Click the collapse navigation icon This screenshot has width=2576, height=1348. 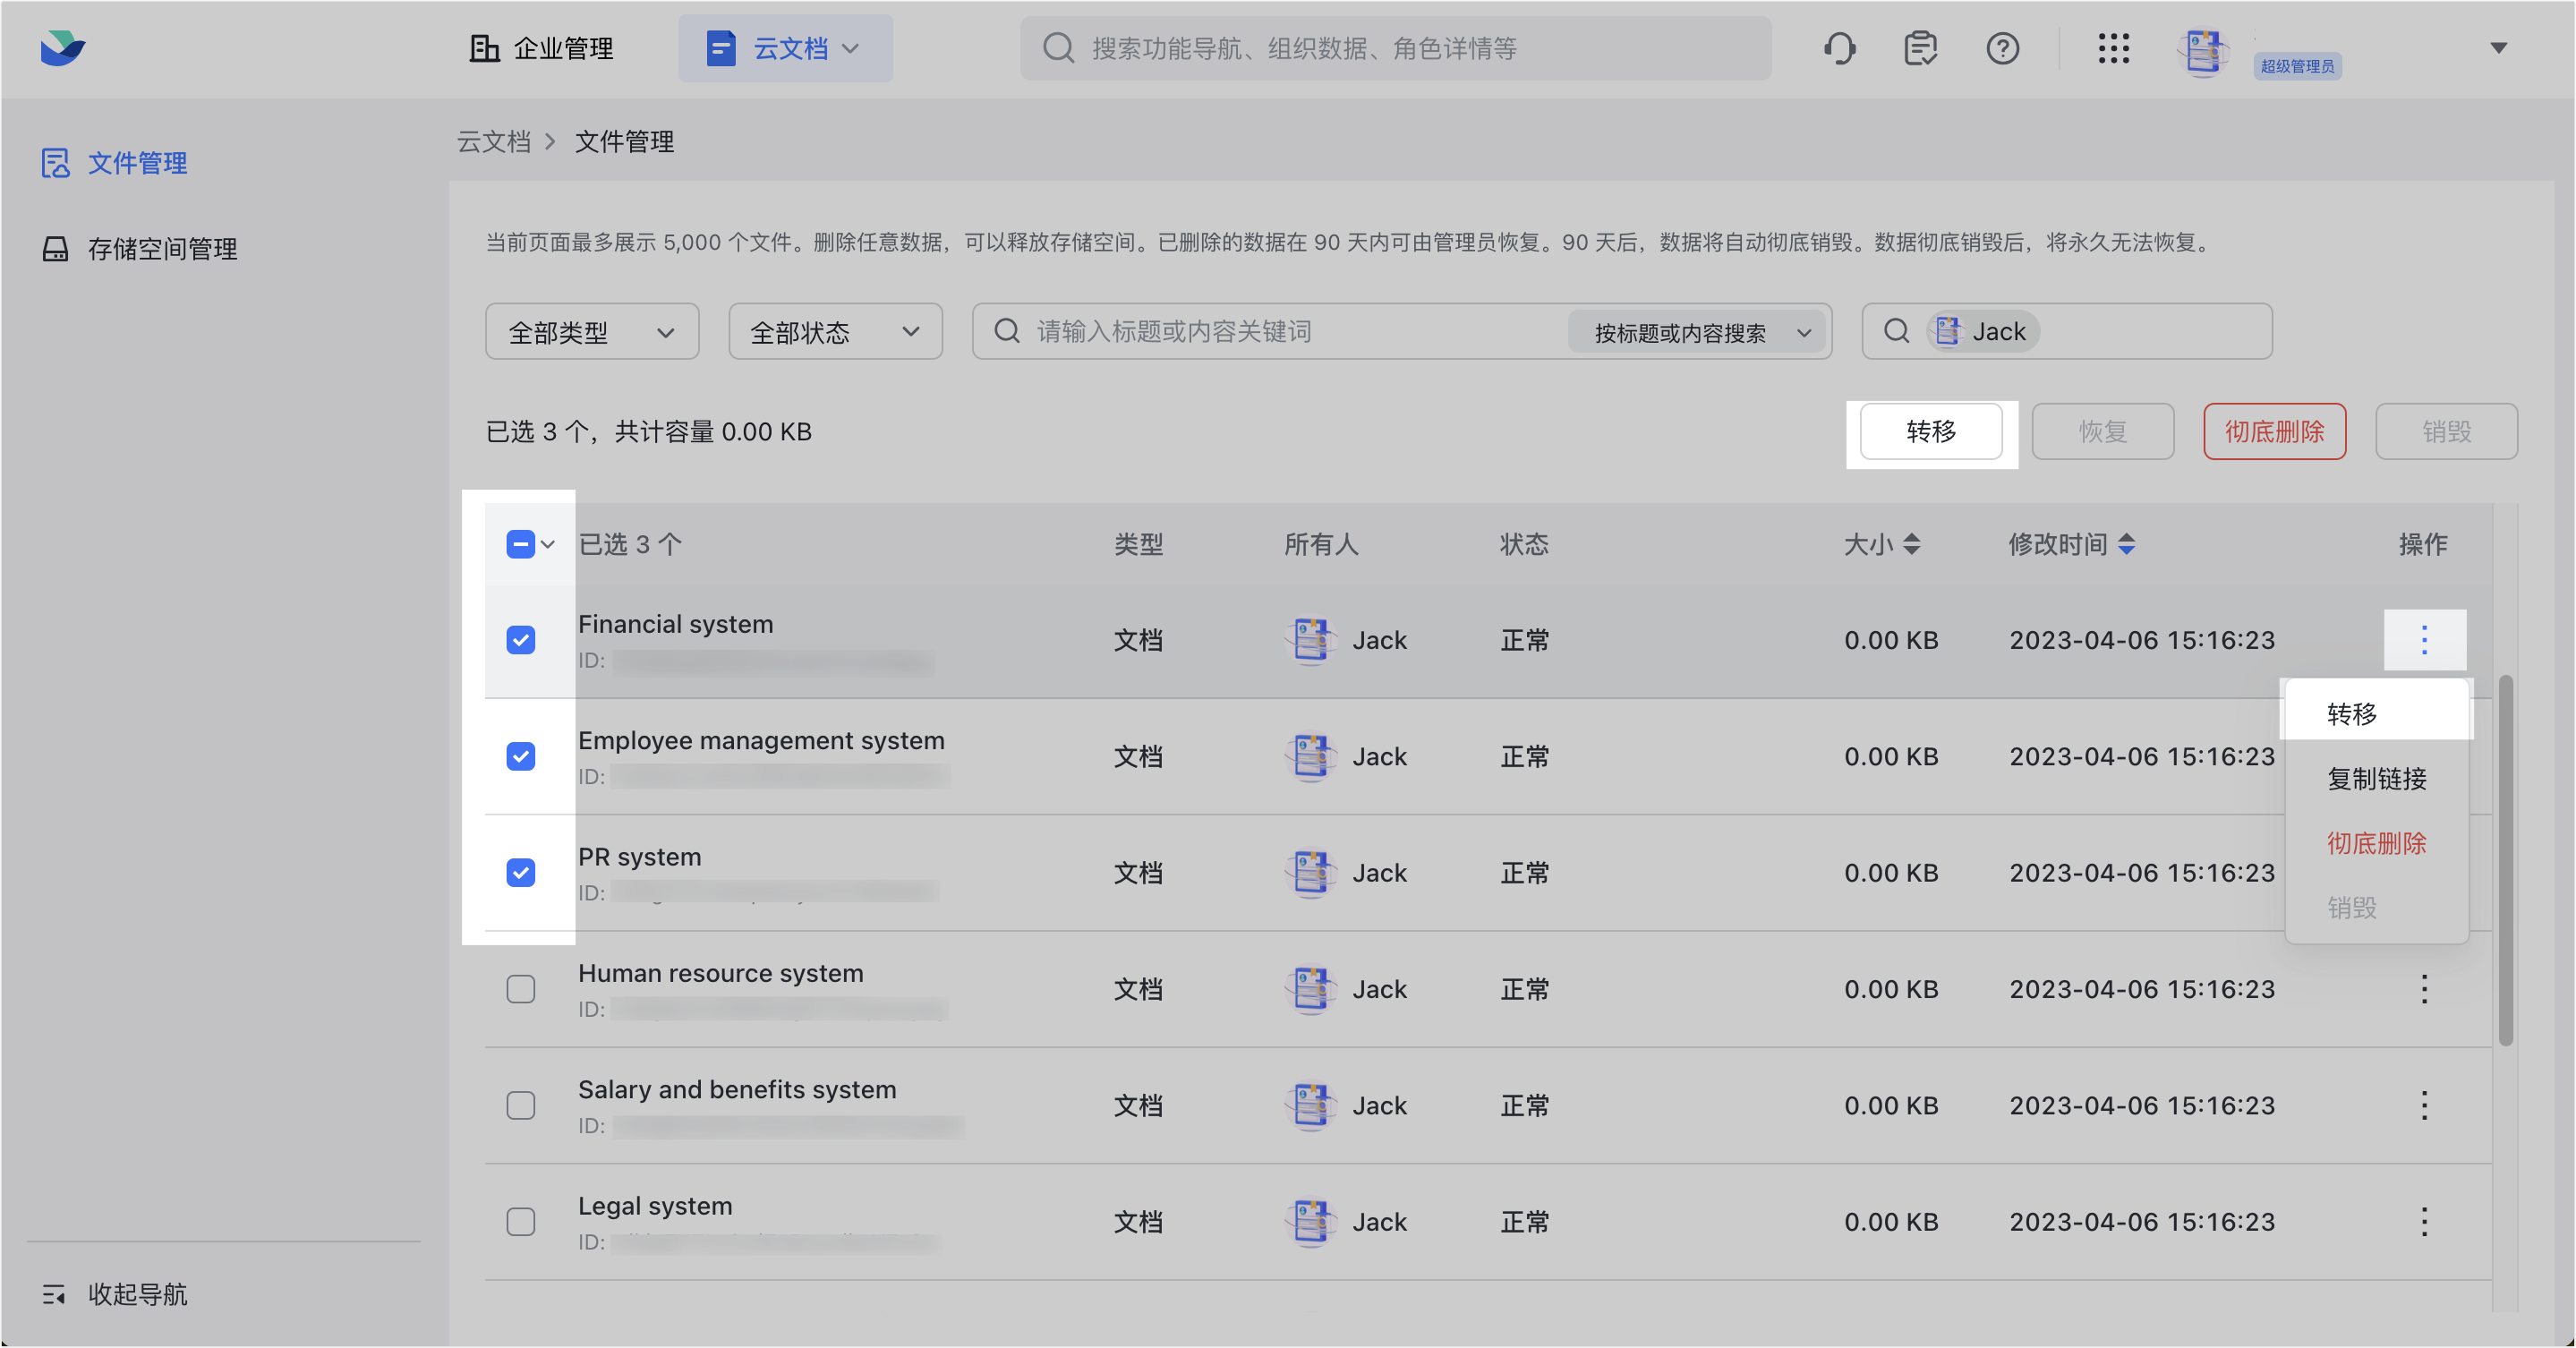(x=54, y=1295)
